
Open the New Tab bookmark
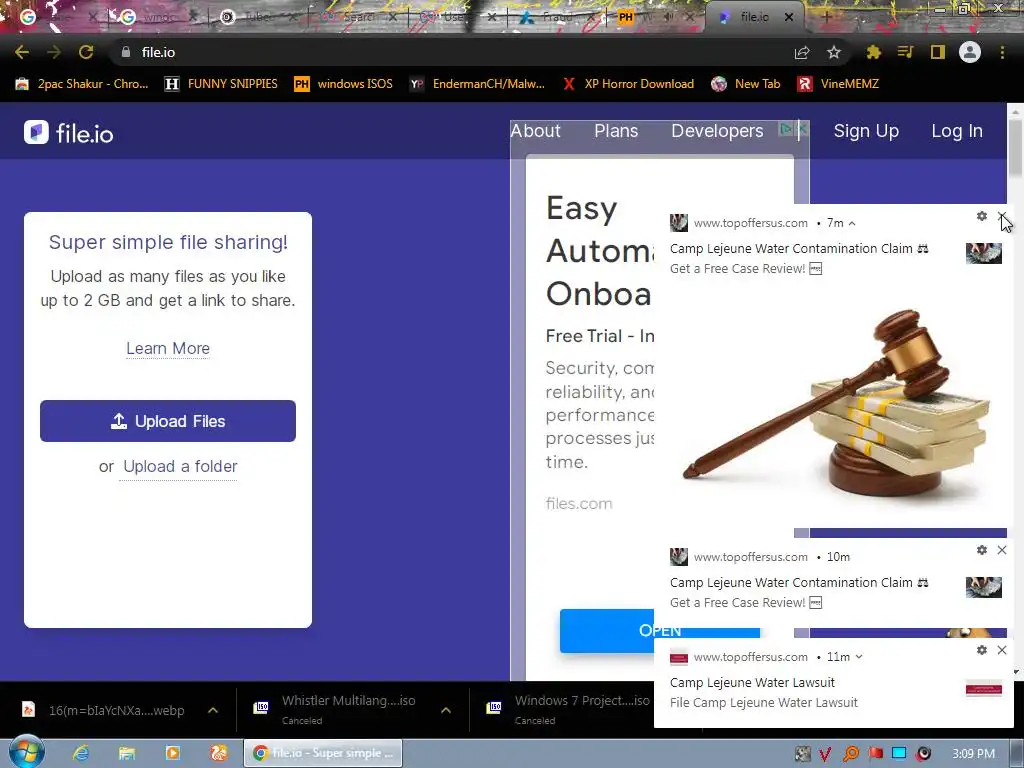pos(746,84)
